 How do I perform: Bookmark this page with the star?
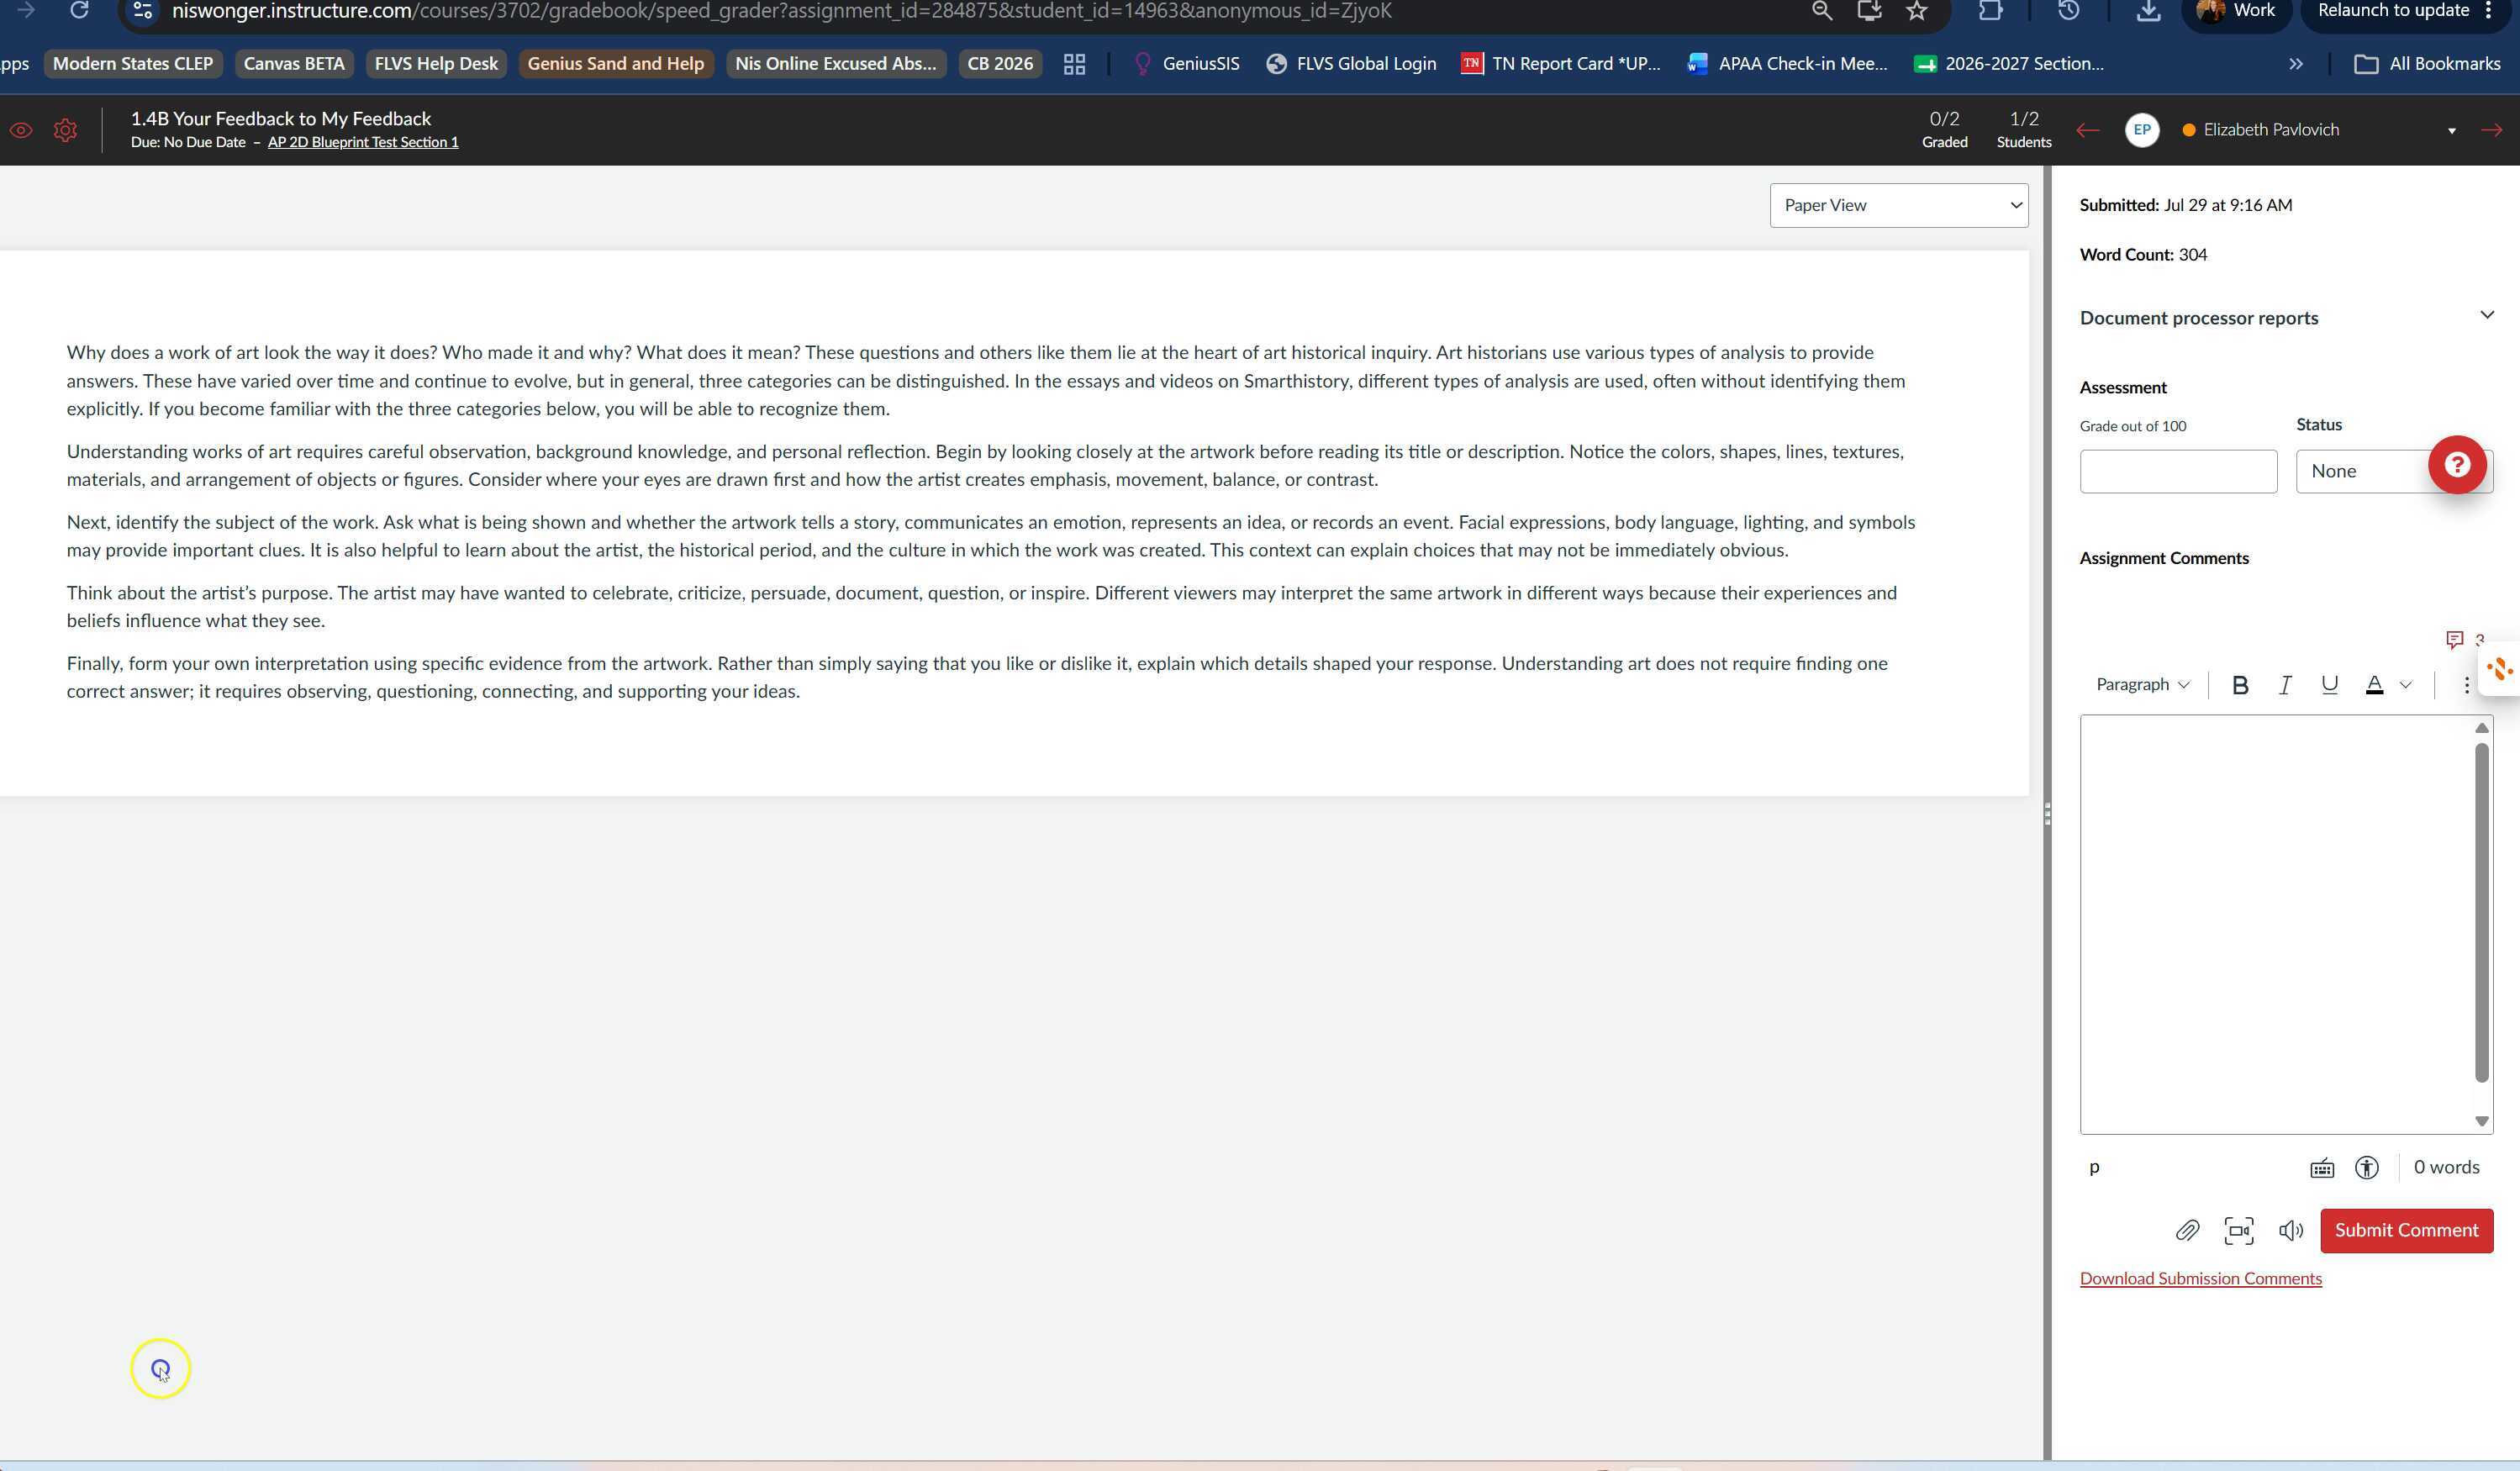pos(1916,11)
